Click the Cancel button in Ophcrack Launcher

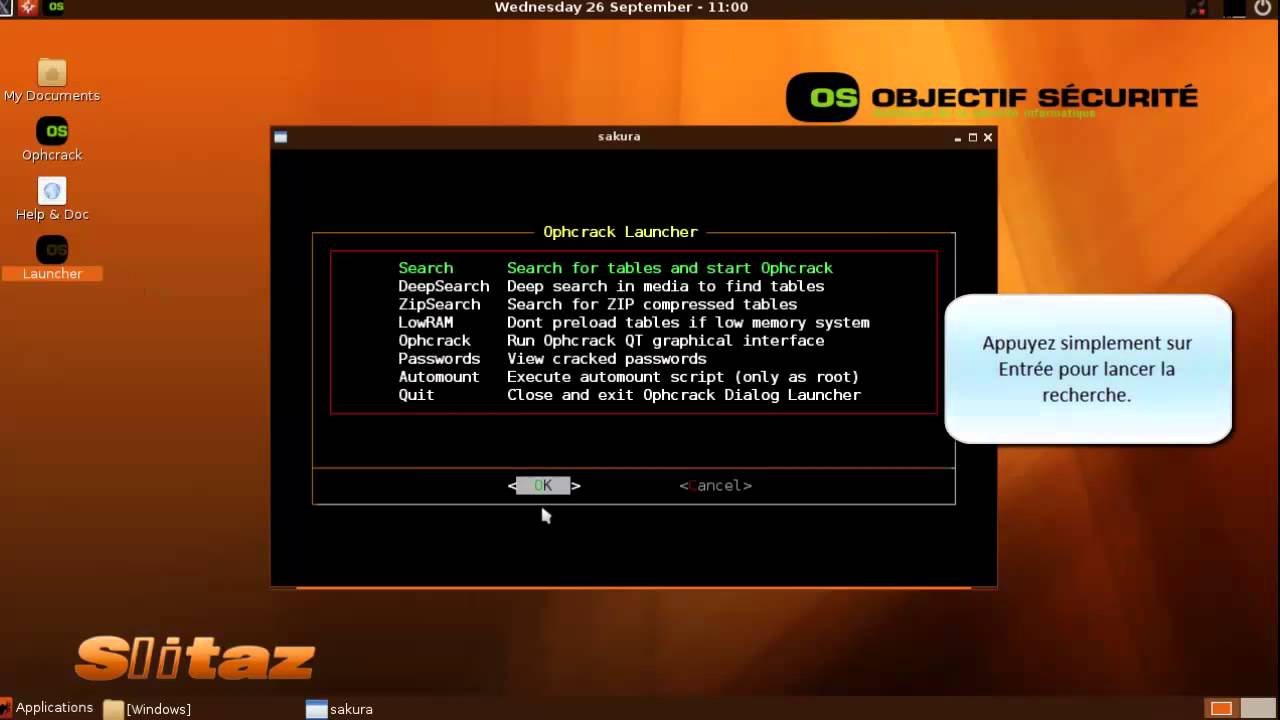(716, 486)
